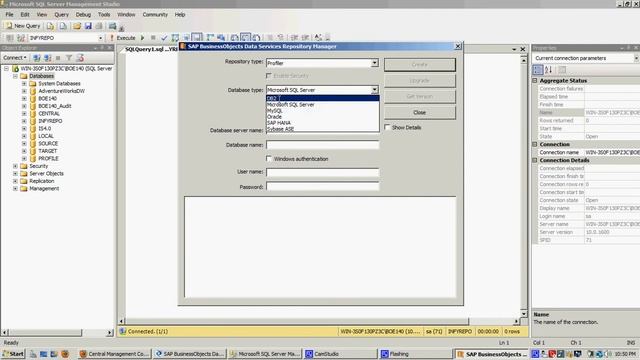Select SAP HANA in the database type list
Image resolution: width=640 pixels, height=360 pixels.
coord(322,123)
